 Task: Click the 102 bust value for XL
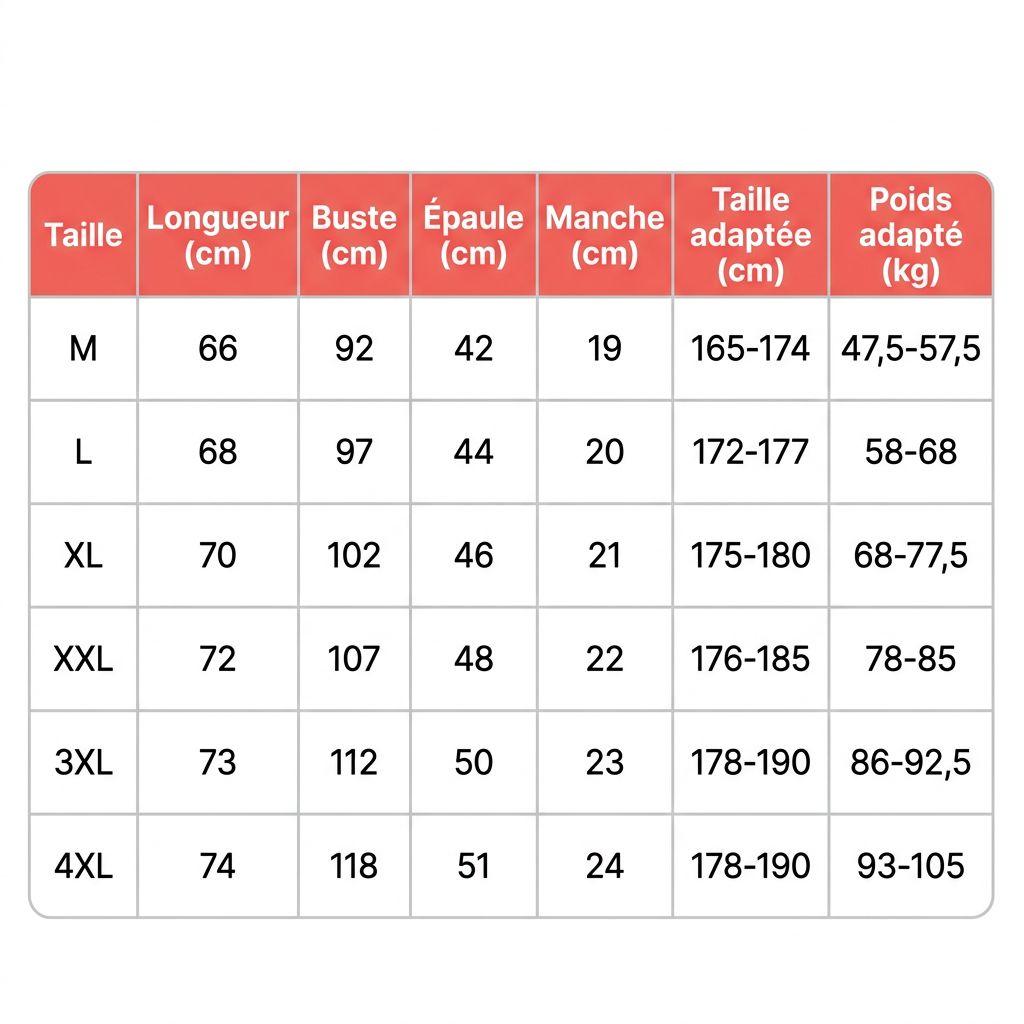354,556
